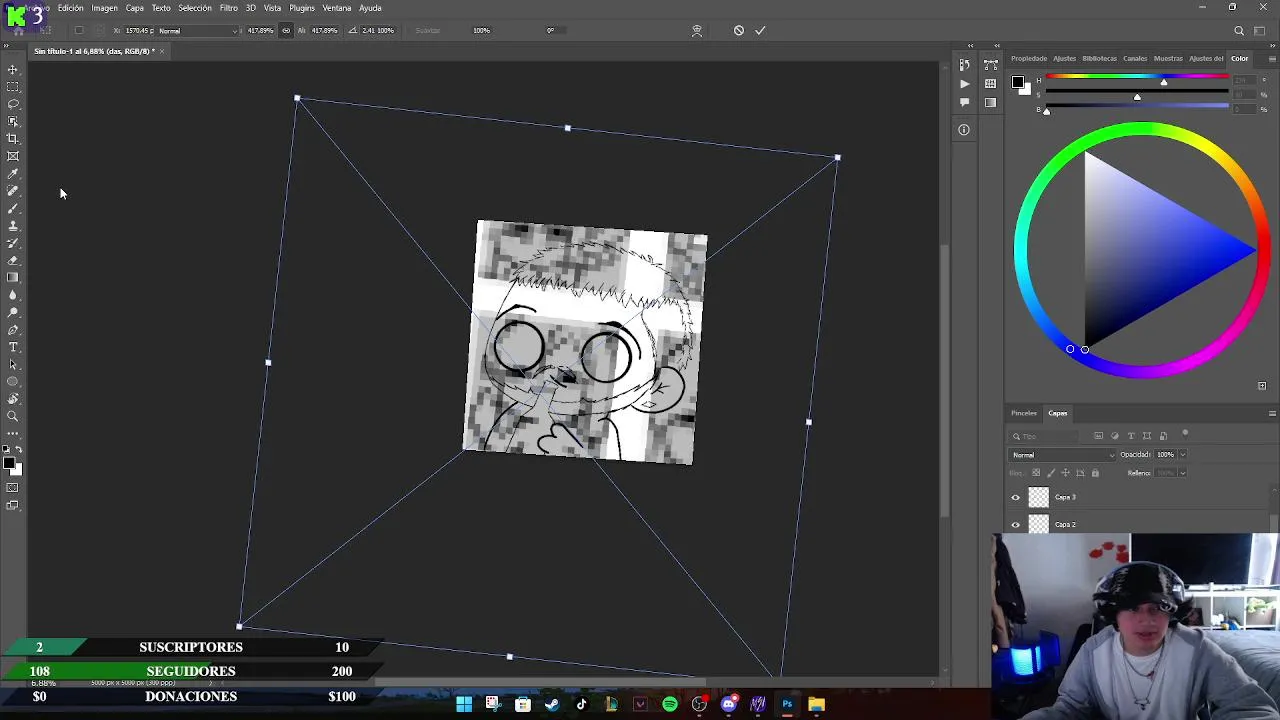Select the Eraser tool
1280x720 pixels.
click(13, 260)
